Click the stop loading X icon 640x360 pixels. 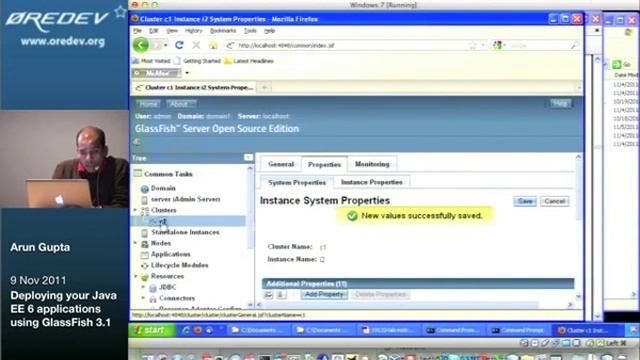[196, 45]
